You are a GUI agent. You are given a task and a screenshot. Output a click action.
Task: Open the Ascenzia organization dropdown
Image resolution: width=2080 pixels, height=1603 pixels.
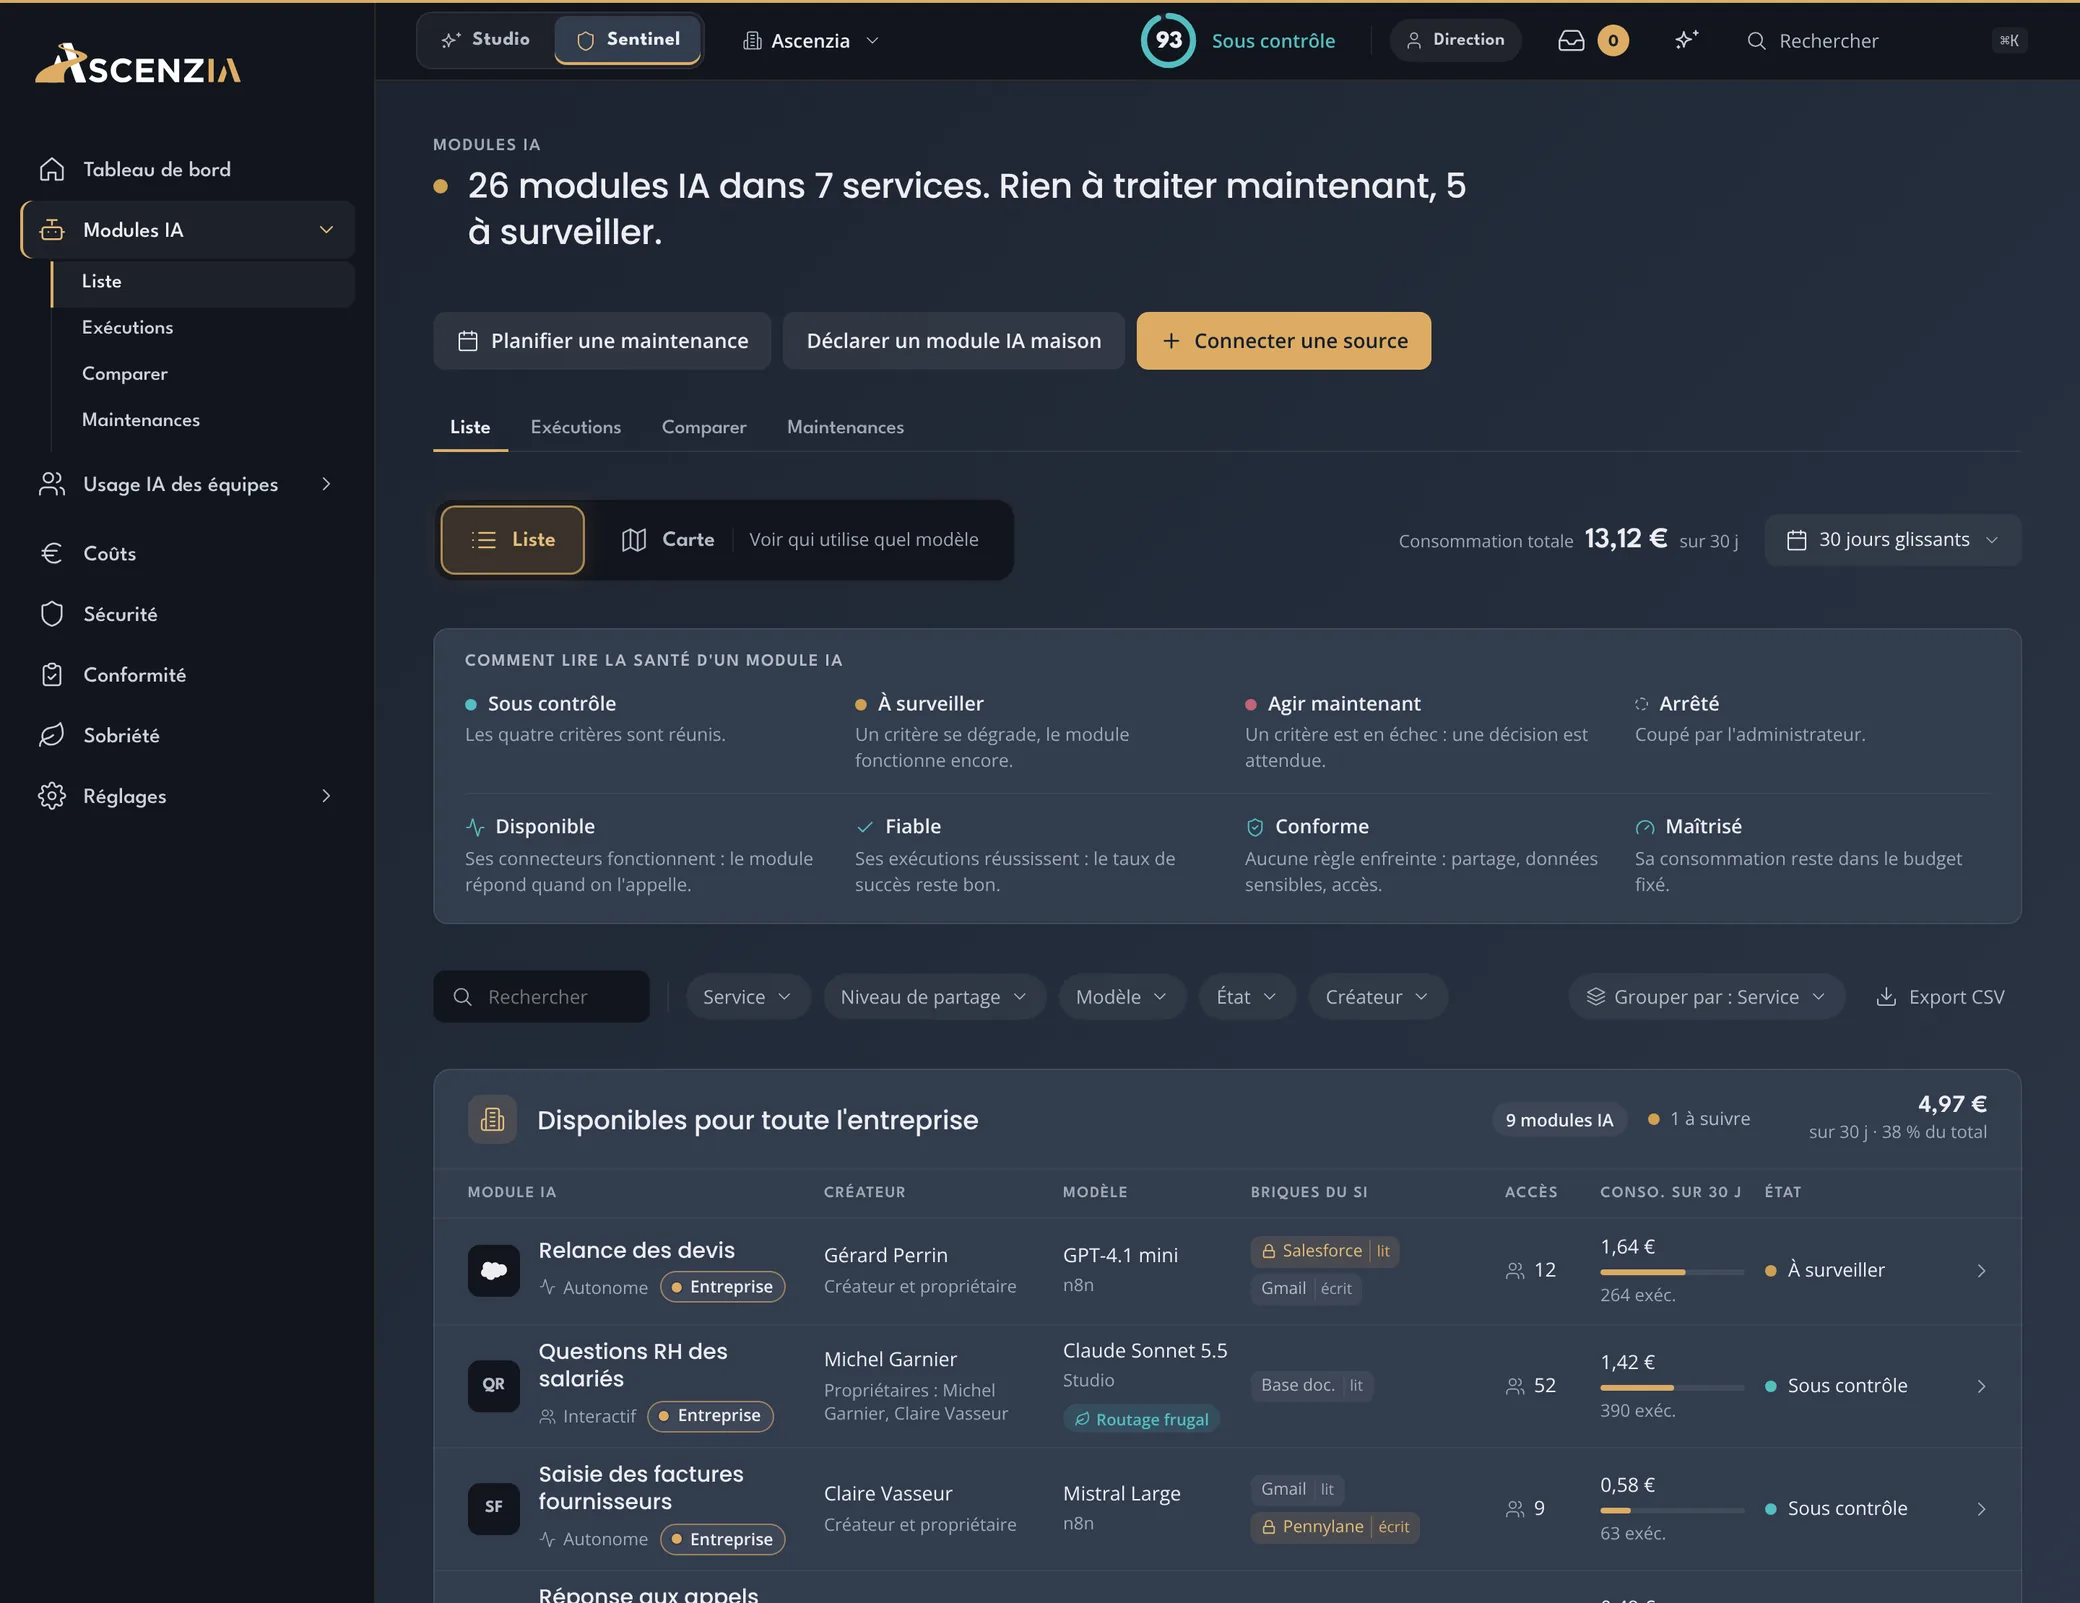pyautogui.click(x=811, y=41)
